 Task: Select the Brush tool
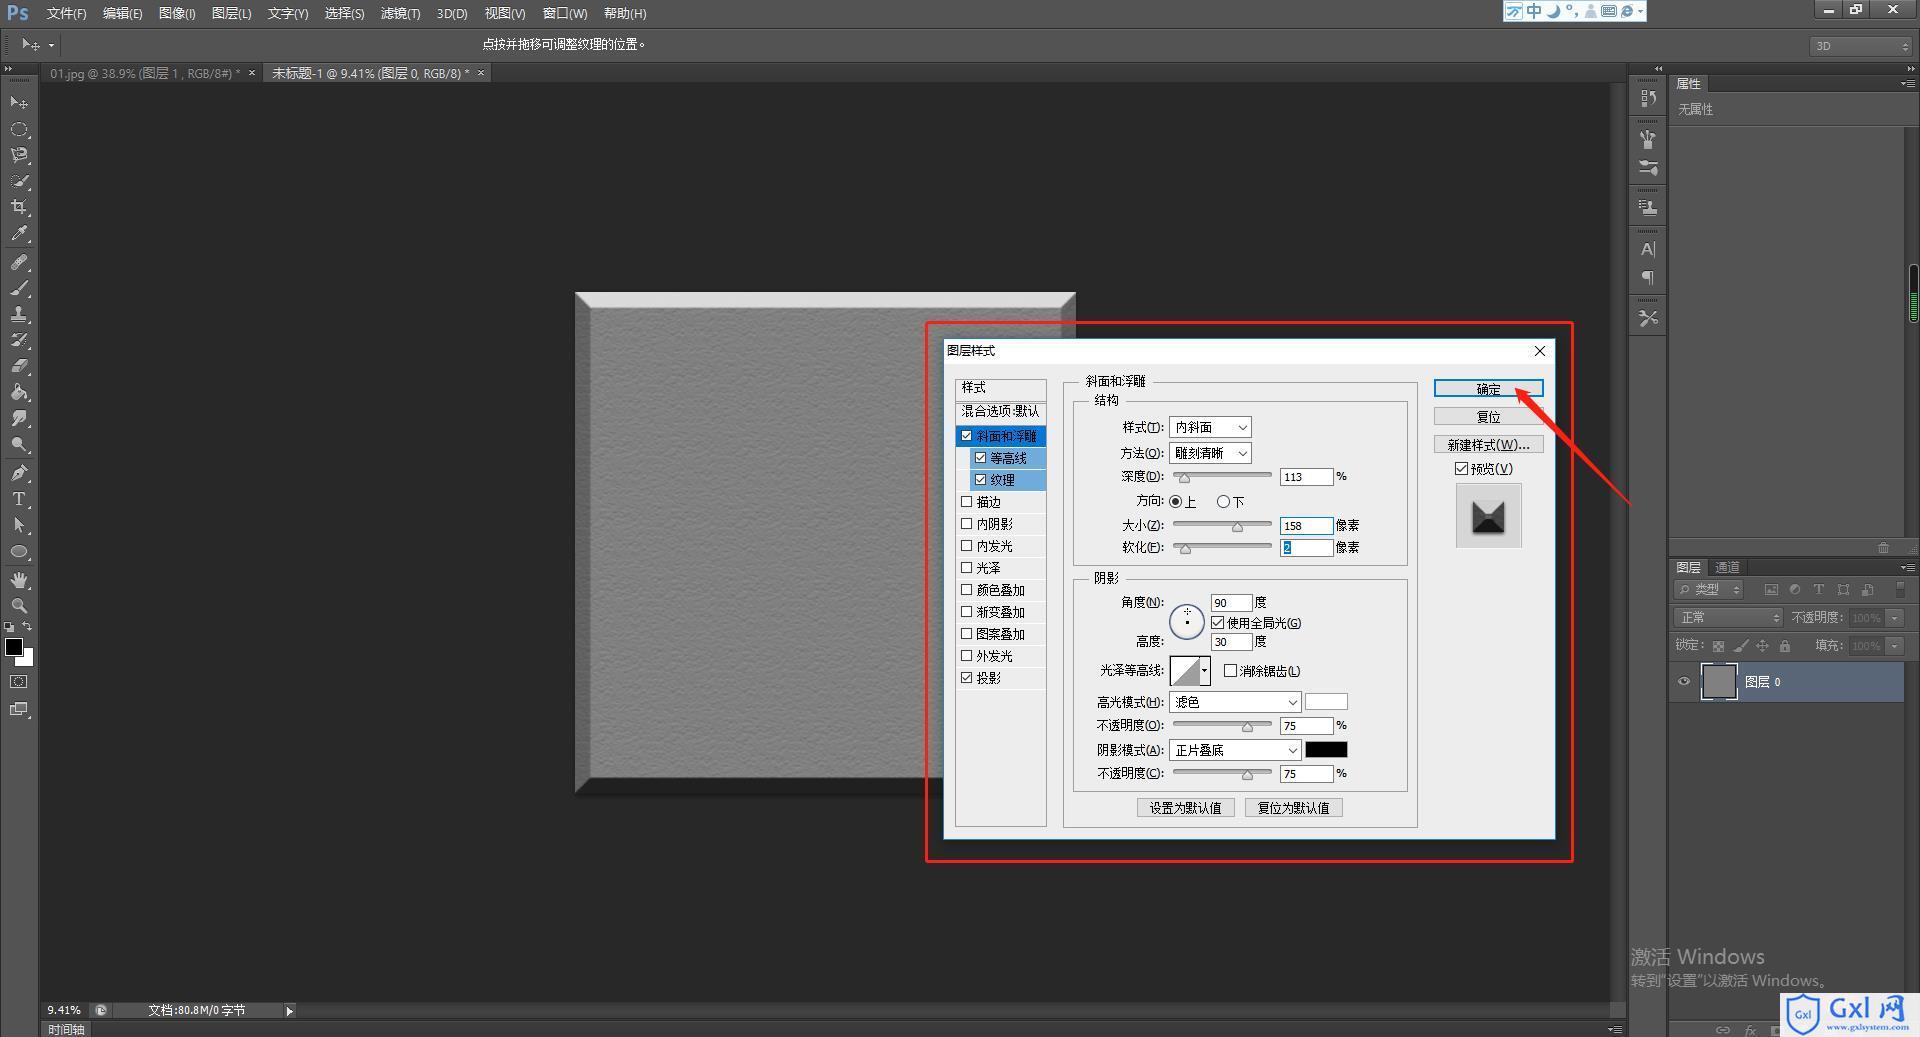19,288
